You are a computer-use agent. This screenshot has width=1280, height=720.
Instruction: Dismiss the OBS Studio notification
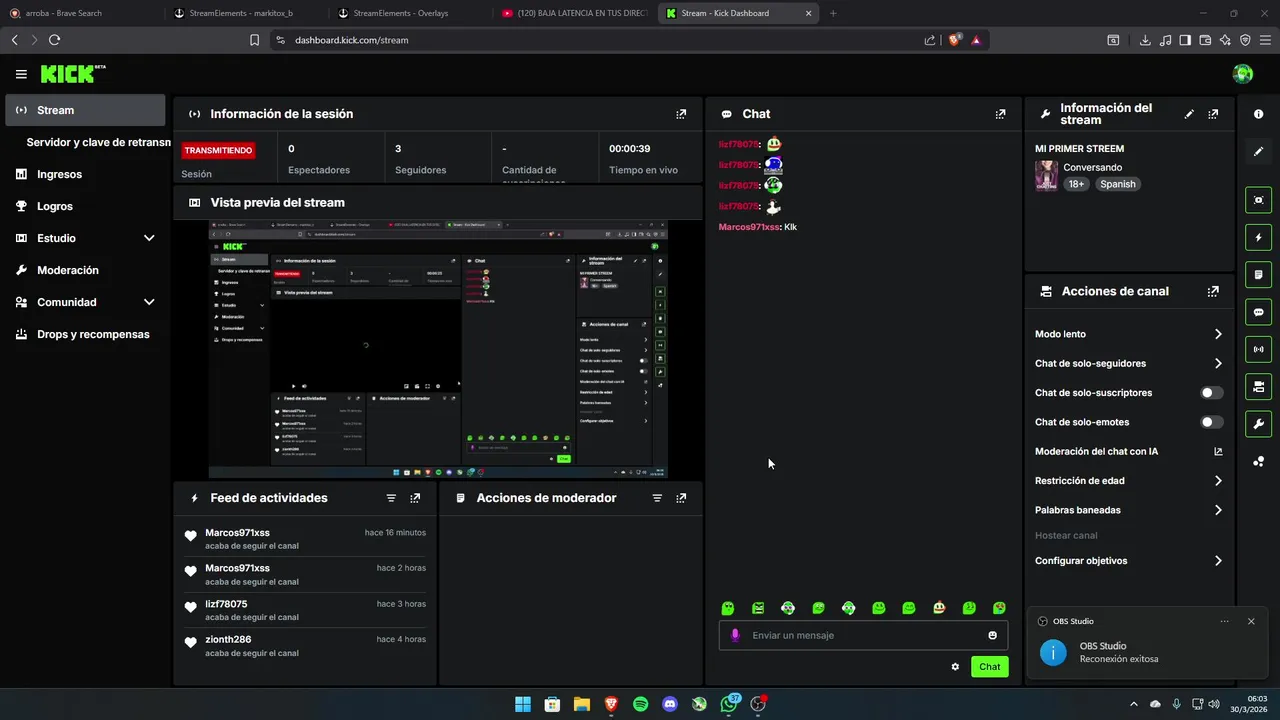(1251, 621)
